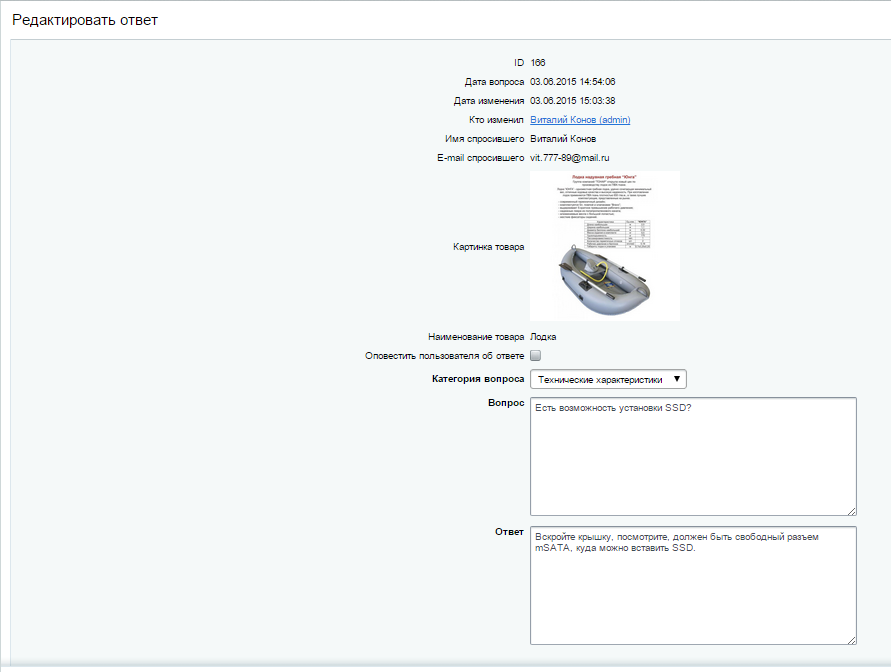Focus the Вопрос text area
The width and height of the screenshot is (891, 672).
click(x=692, y=456)
